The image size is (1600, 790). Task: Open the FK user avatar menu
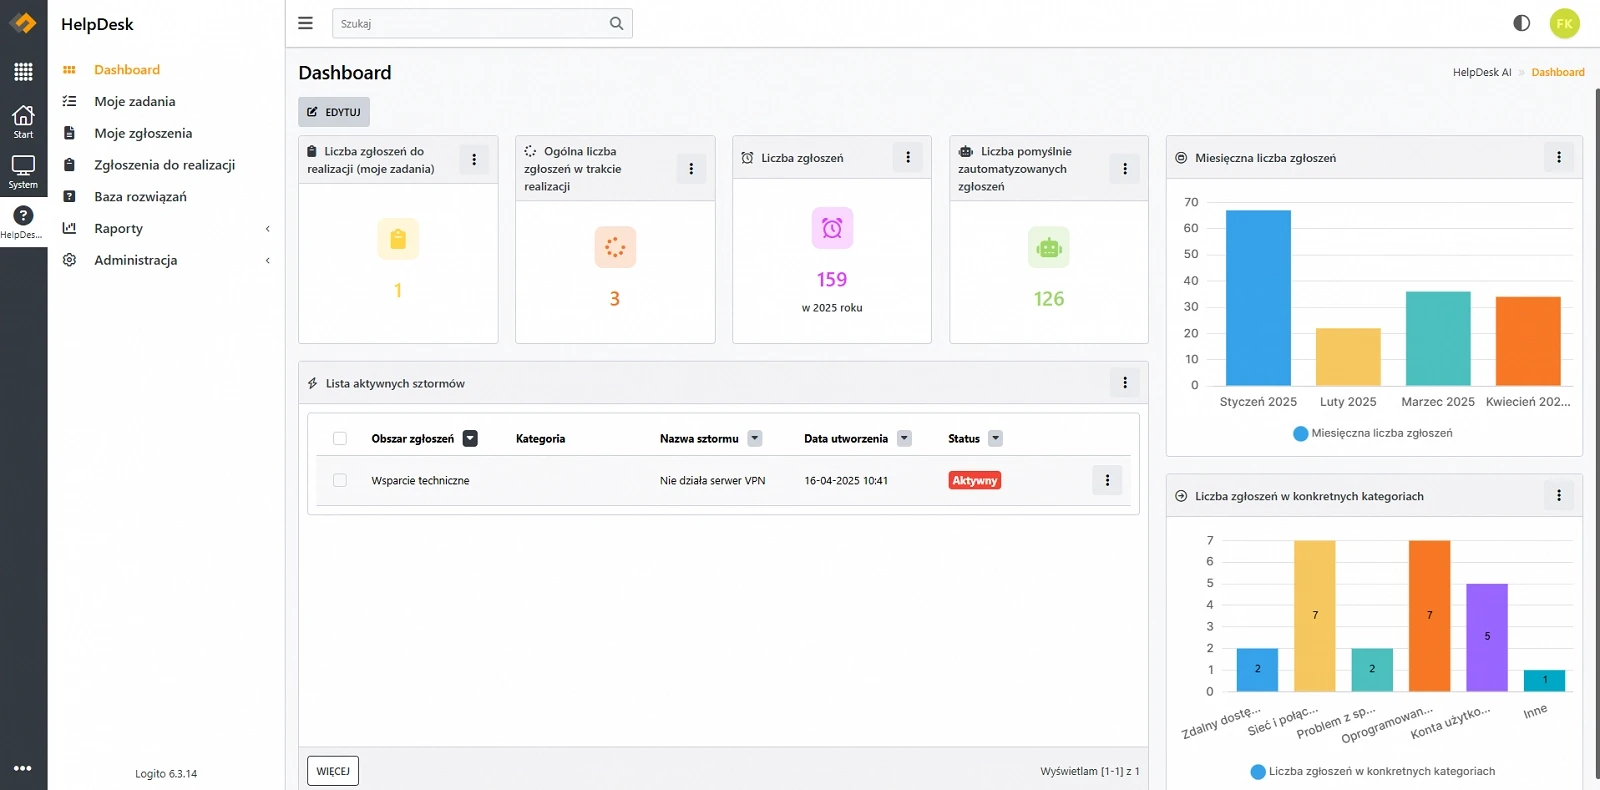pos(1564,23)
